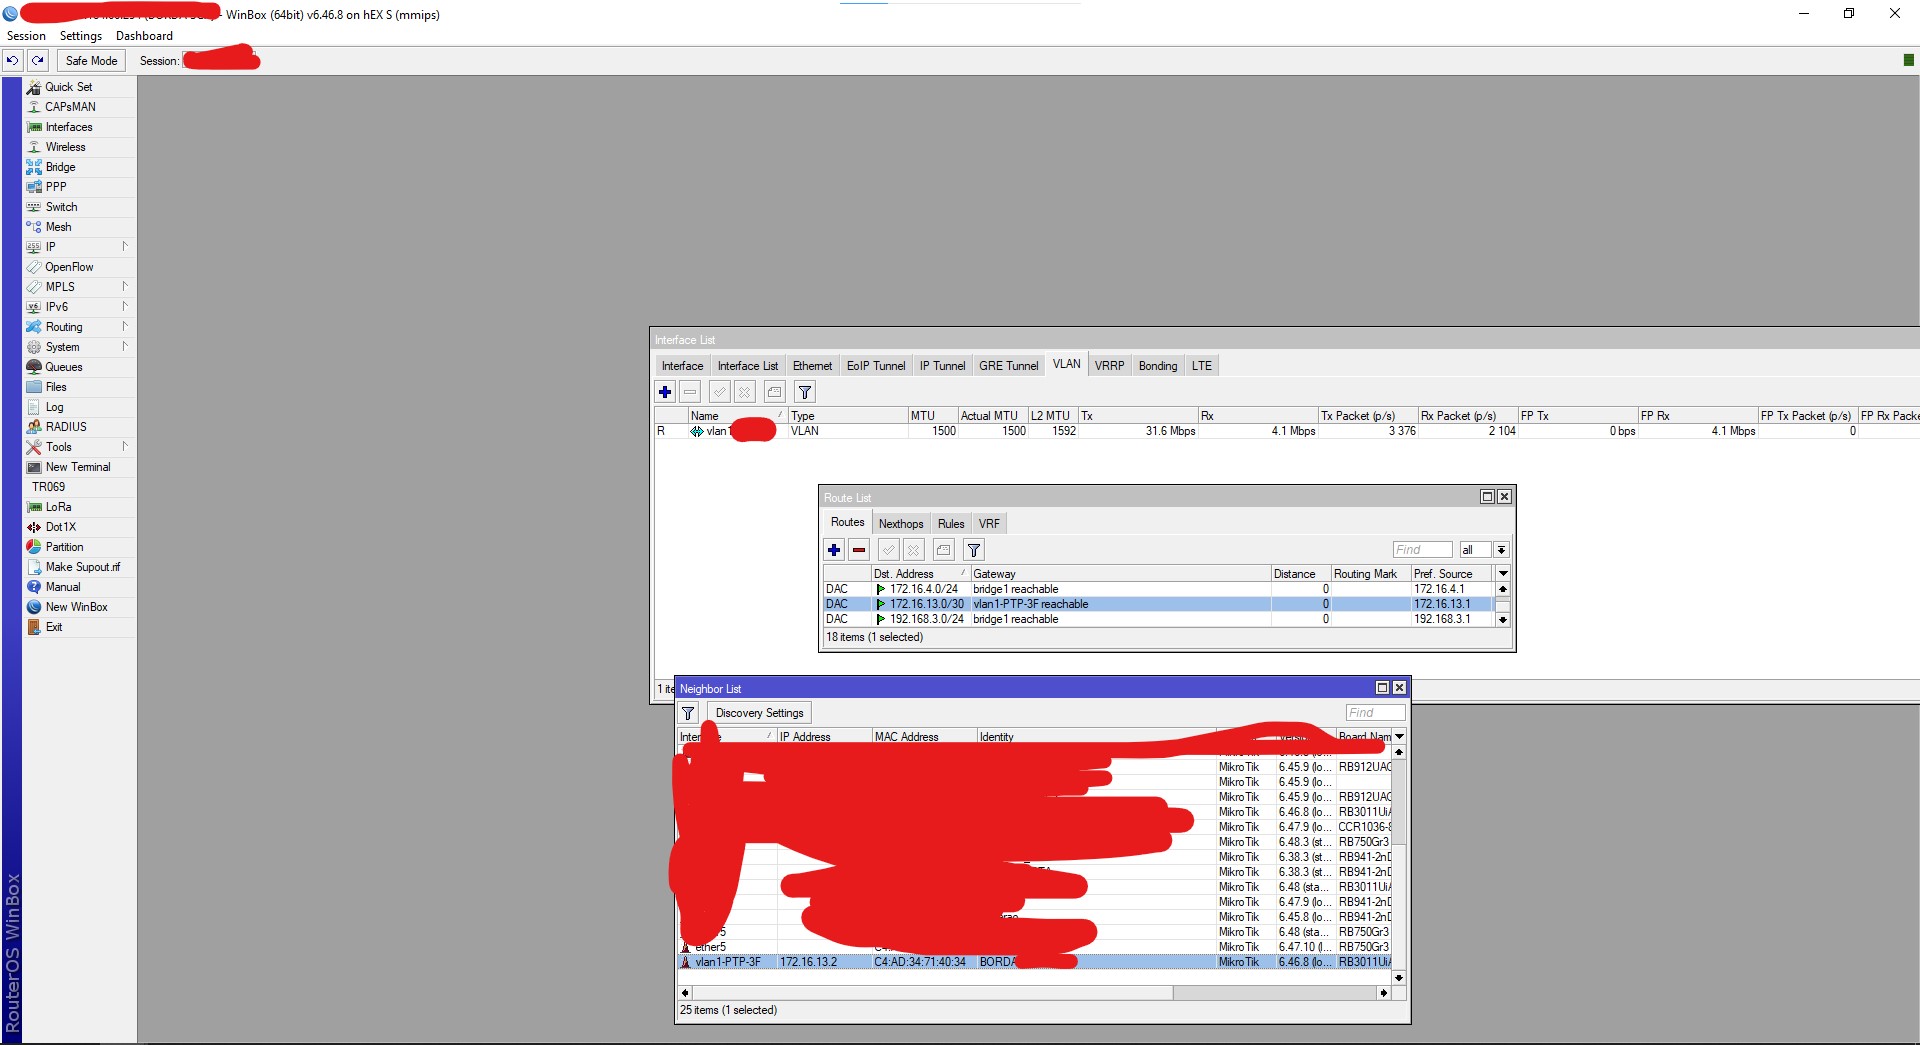Sort VLANs by the Actual MTU column
This screenshot has width=1920, height=1045.
(993, 416)
